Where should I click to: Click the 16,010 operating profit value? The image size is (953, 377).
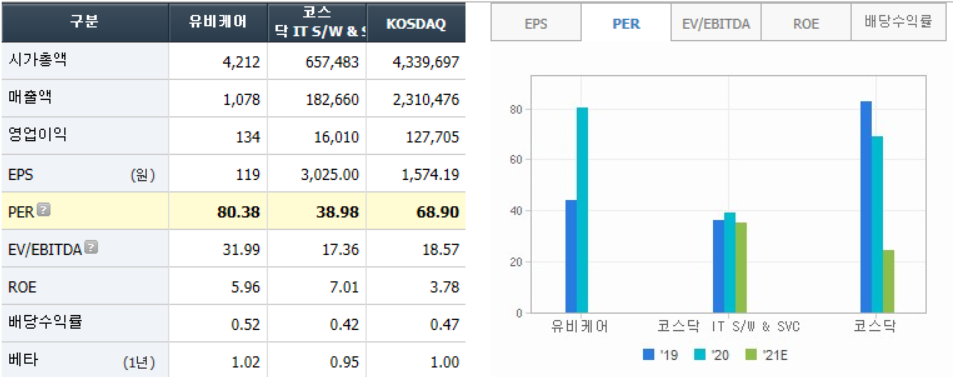338,137
